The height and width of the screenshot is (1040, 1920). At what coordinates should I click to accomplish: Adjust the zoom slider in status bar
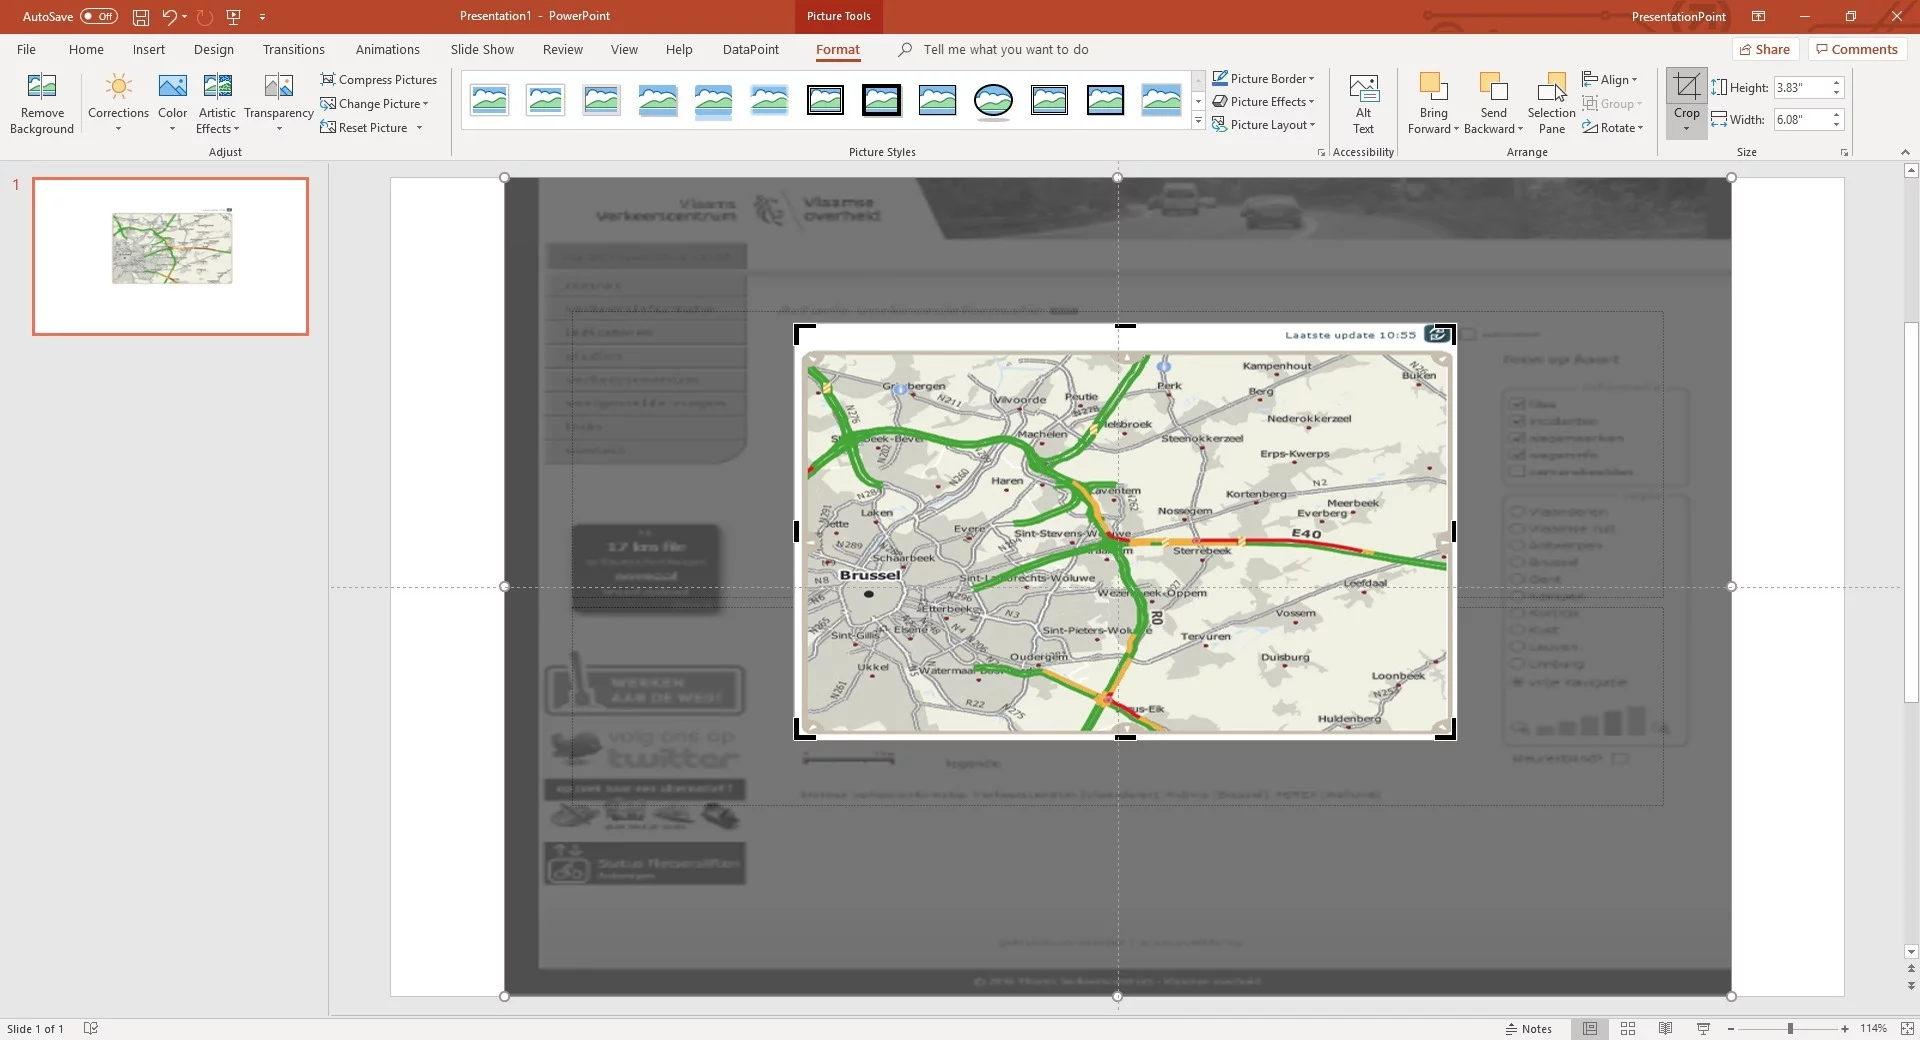pos(1790,1028)
